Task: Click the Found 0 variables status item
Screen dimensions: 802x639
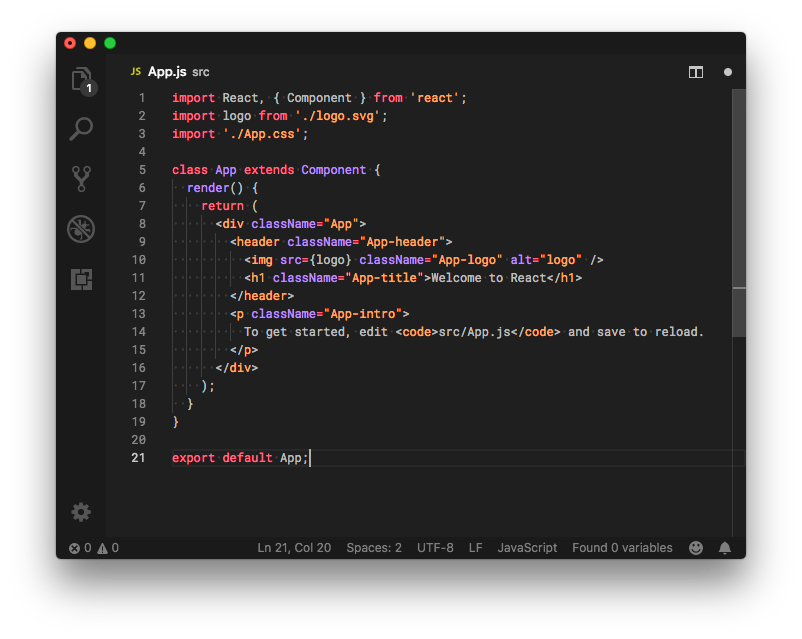Action: tap(622, 548)
